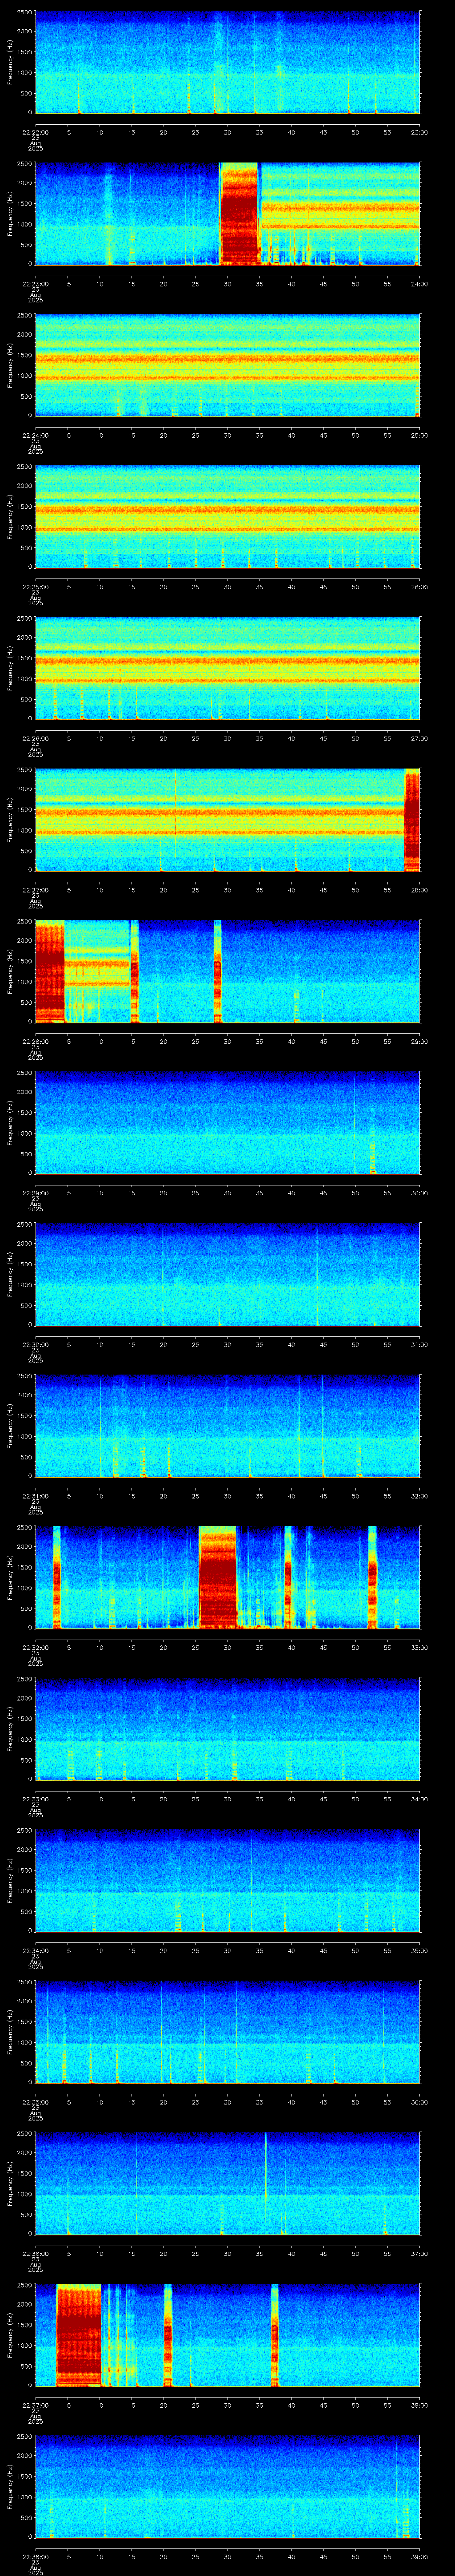Click the spectrogram panel starting at 22:30:00
The width and height of the screenshot is (455, 2576).
227,1274
